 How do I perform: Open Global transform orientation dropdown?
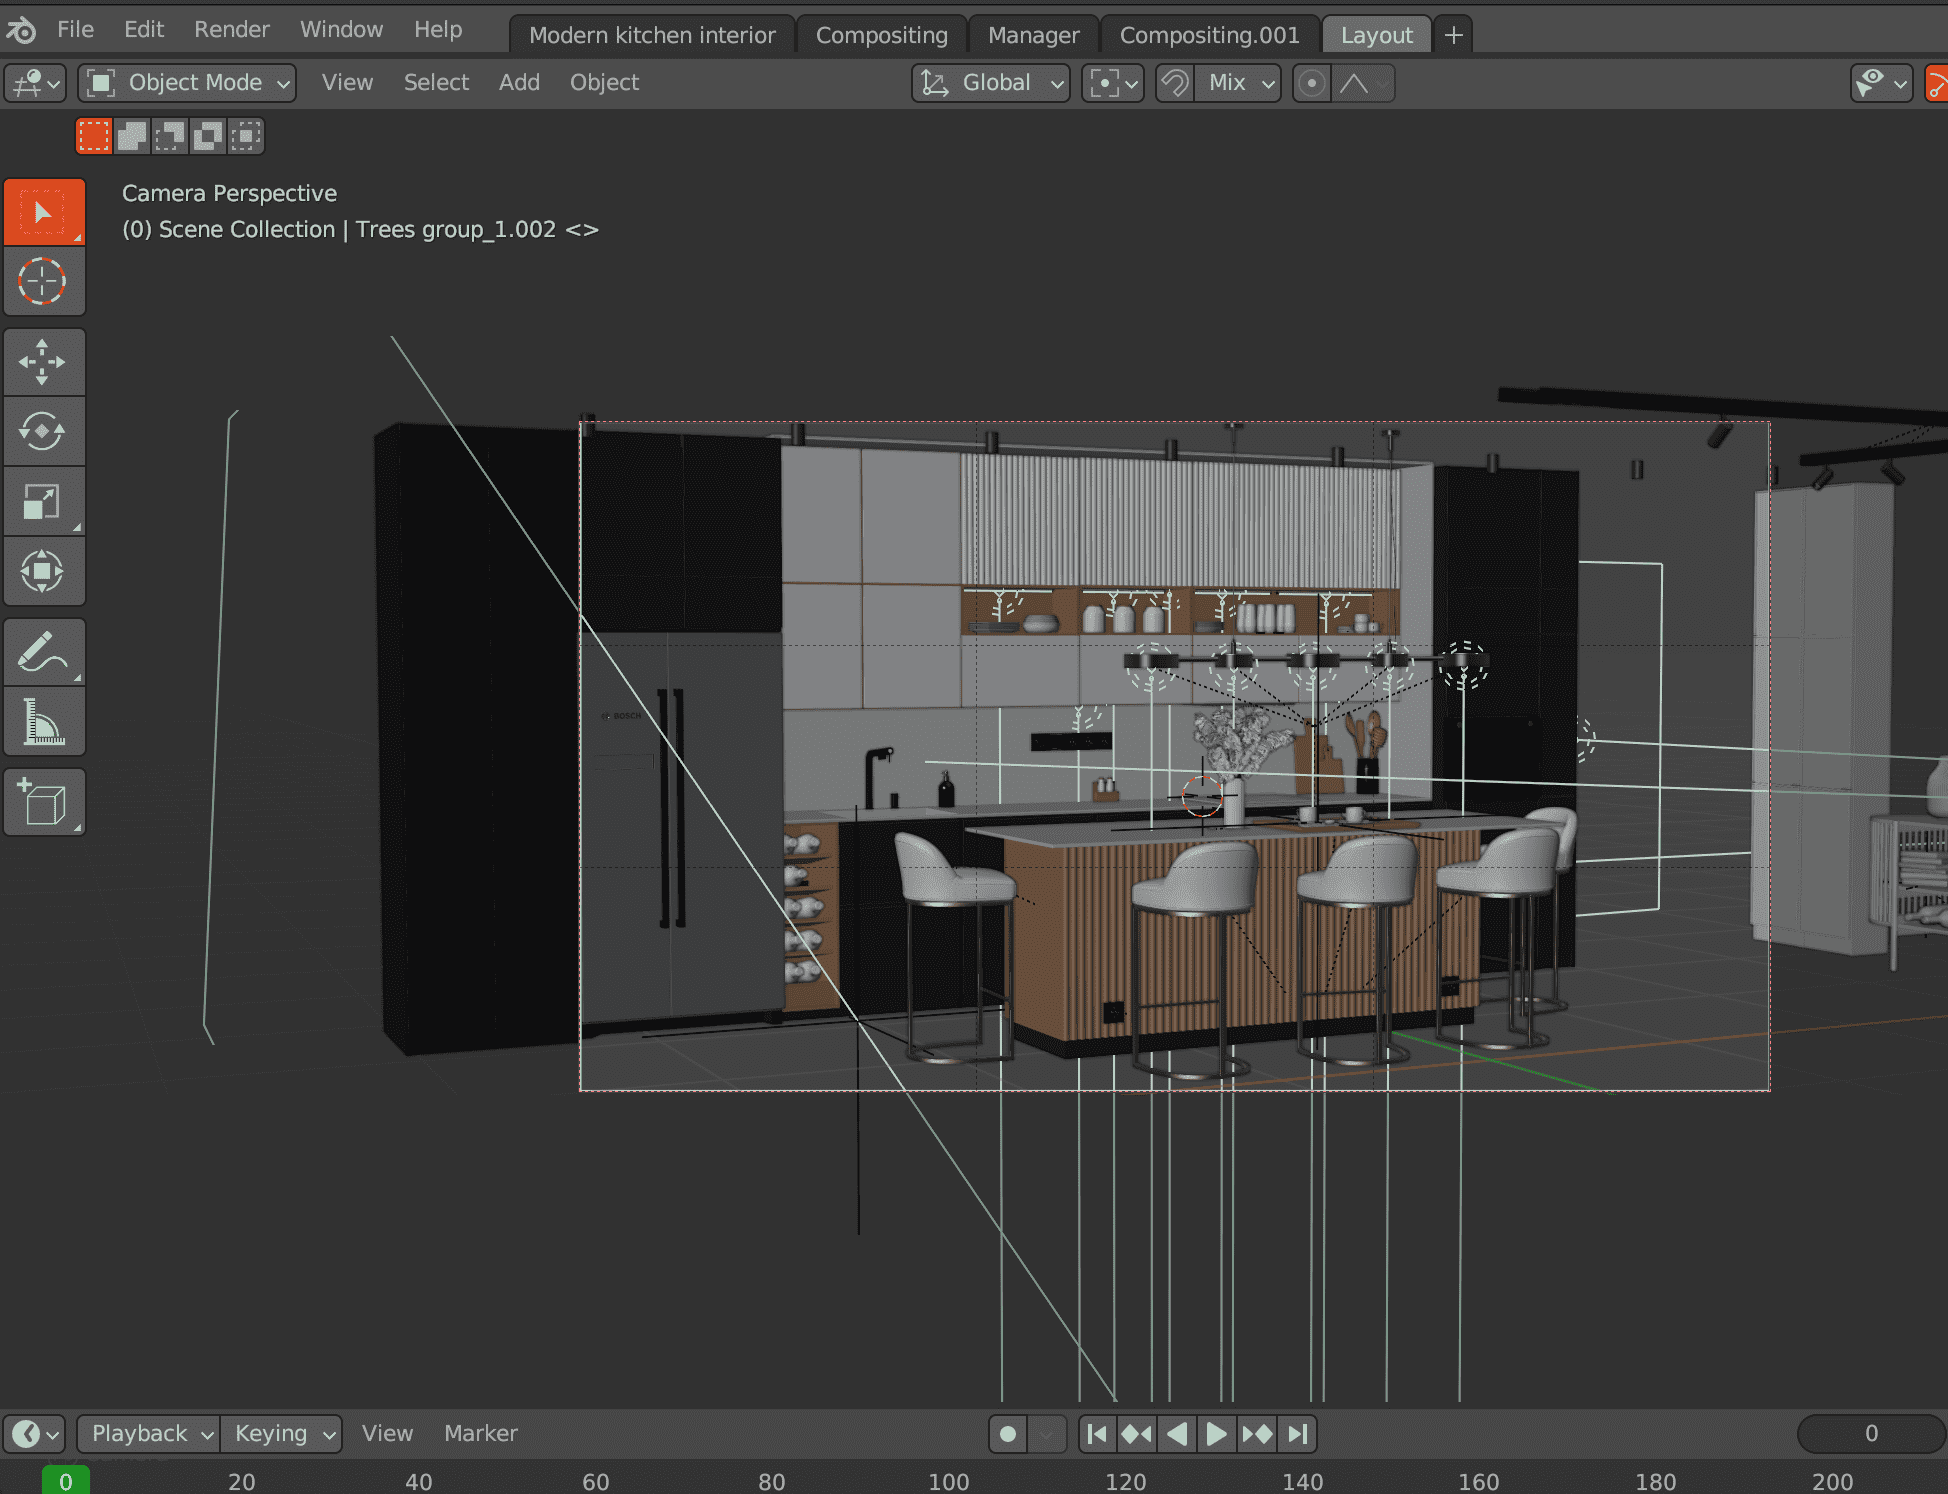pos(991,83)
